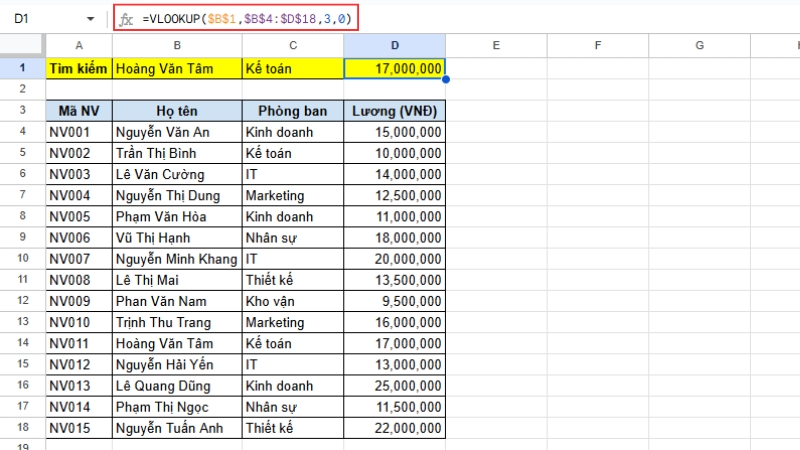Click the fill handle on cell D1
The height and width of the screenshot is (450, 800).
click(445, 79)
